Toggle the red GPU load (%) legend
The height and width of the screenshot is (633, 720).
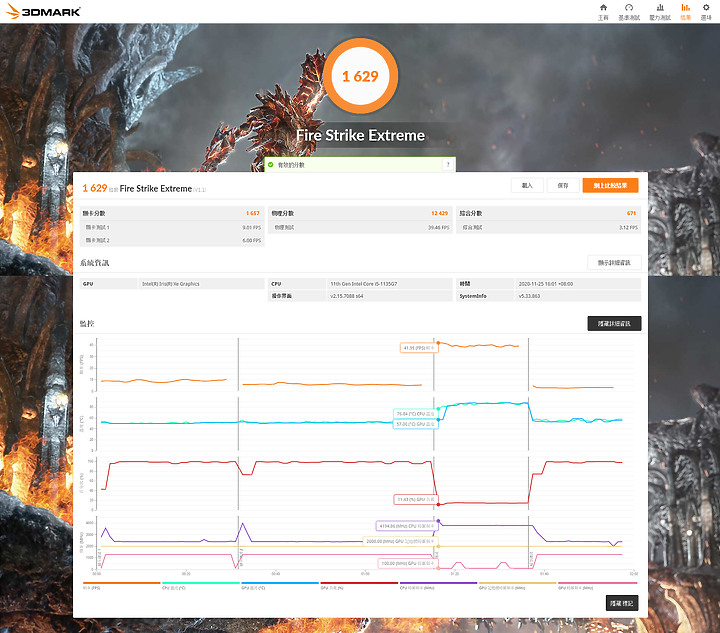point(359,585)
